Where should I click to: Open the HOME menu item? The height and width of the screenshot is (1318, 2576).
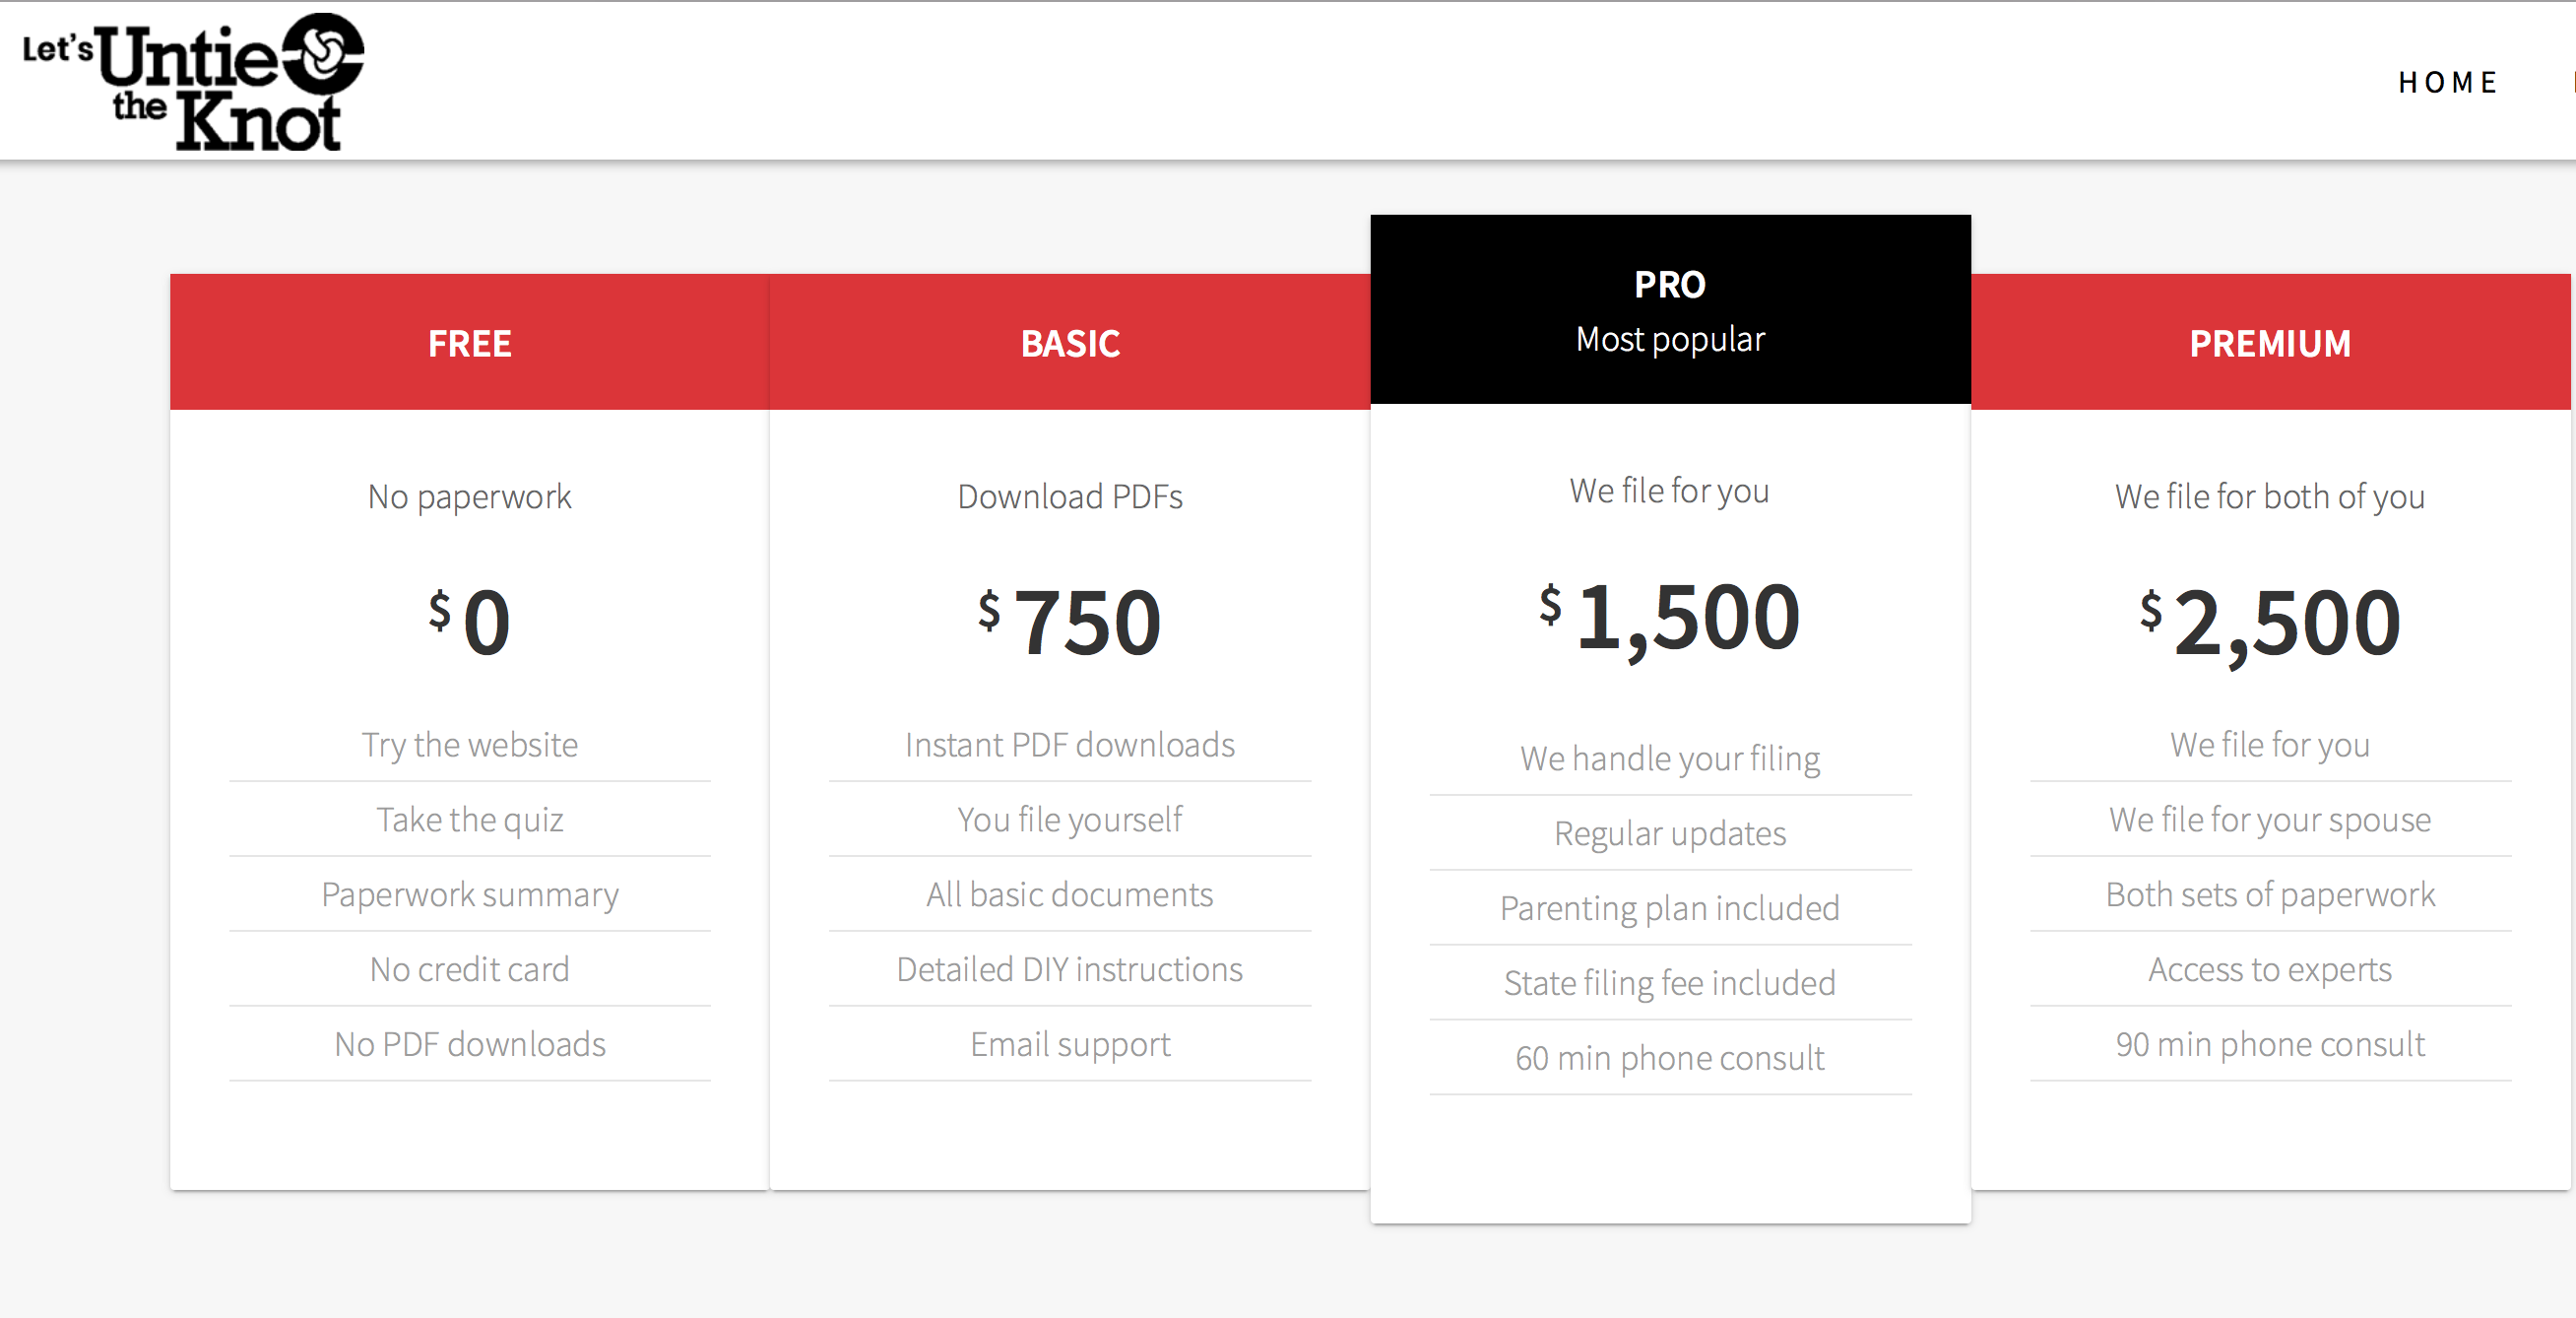coord(2447,82)
